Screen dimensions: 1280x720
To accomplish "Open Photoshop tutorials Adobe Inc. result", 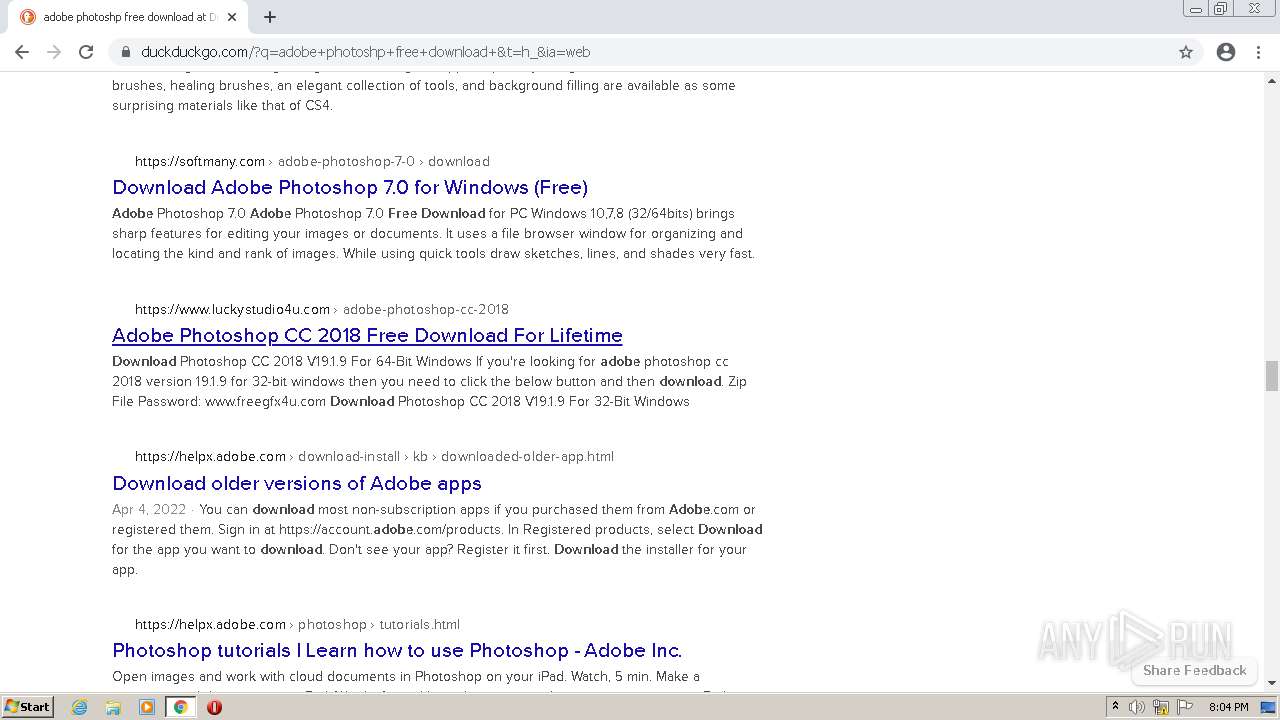I will (397, 650).
